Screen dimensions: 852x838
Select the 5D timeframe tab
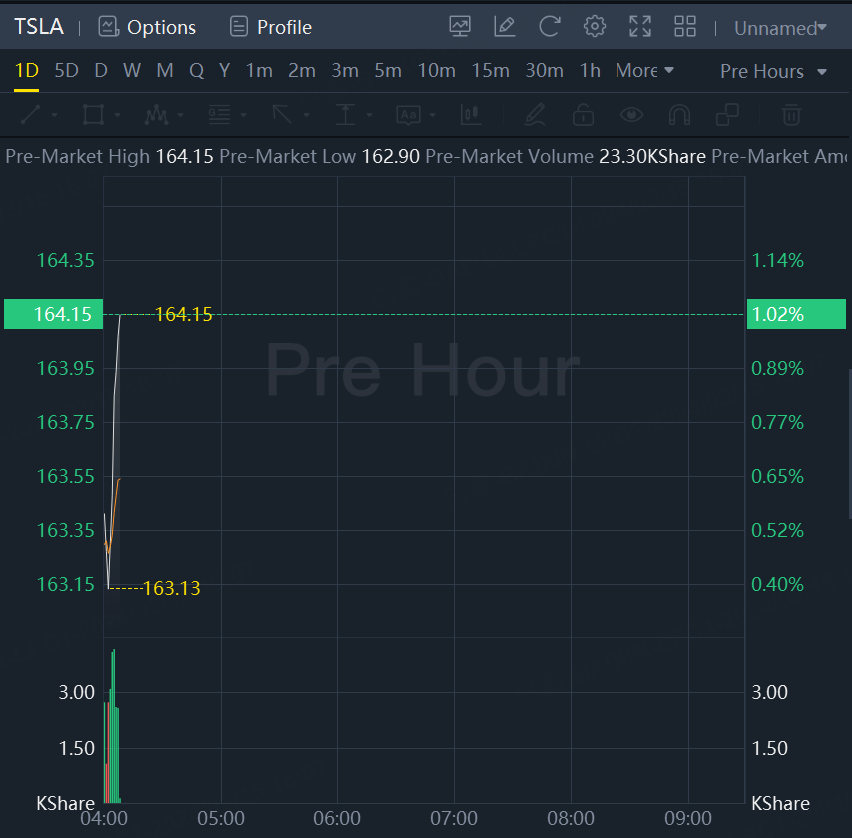click(67, 71)
